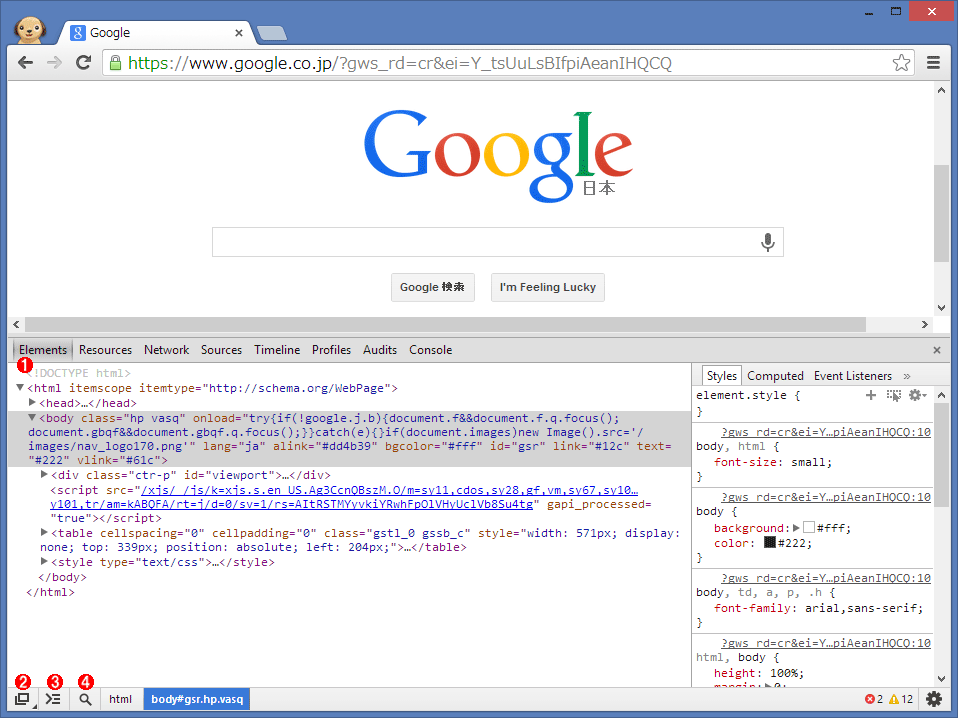Click the #222 color swatch

(770, 542)
